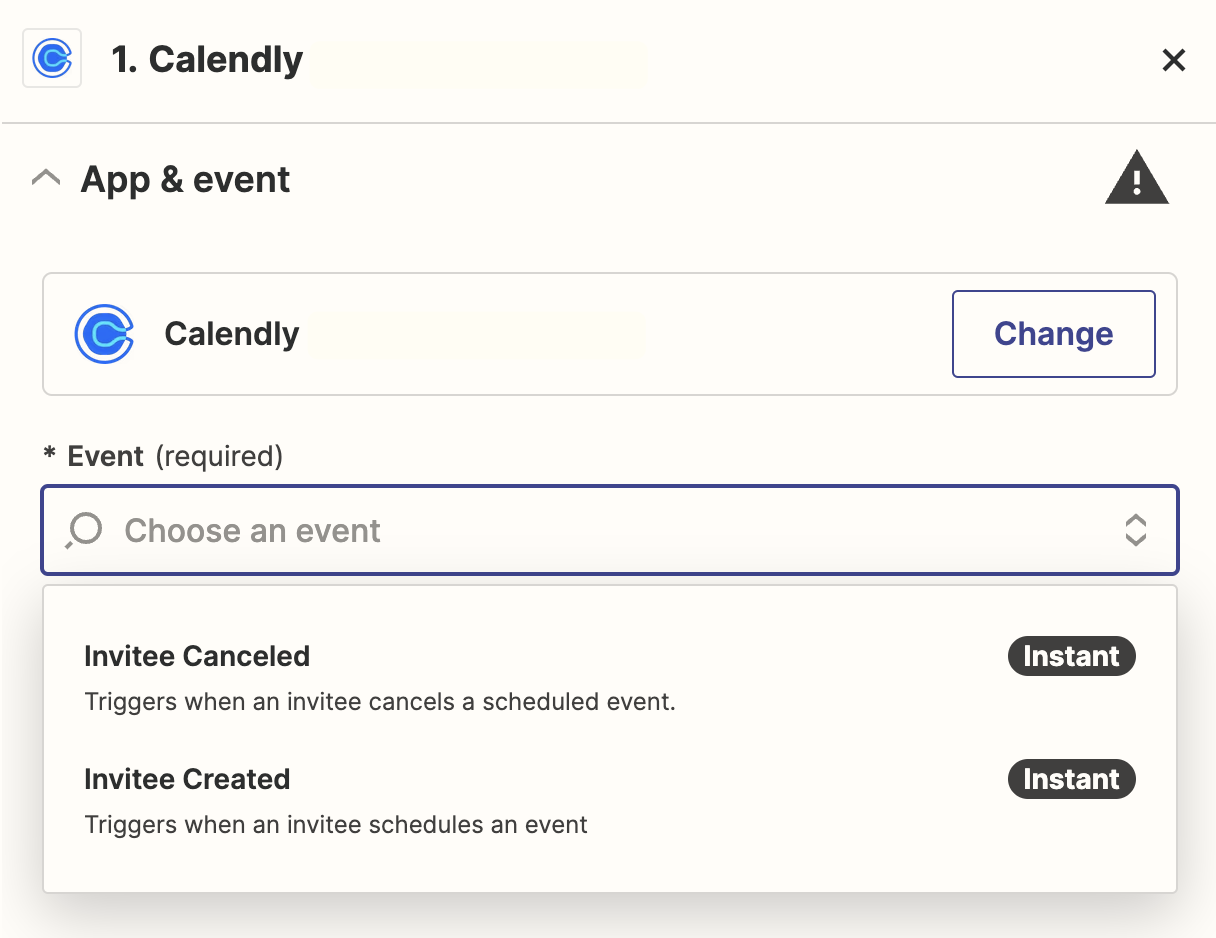Screen dimensions: 1216x938
Task: Click the Instant badge beside Invitee Created
Action: pyautogui.click(x=1071, y=780)
